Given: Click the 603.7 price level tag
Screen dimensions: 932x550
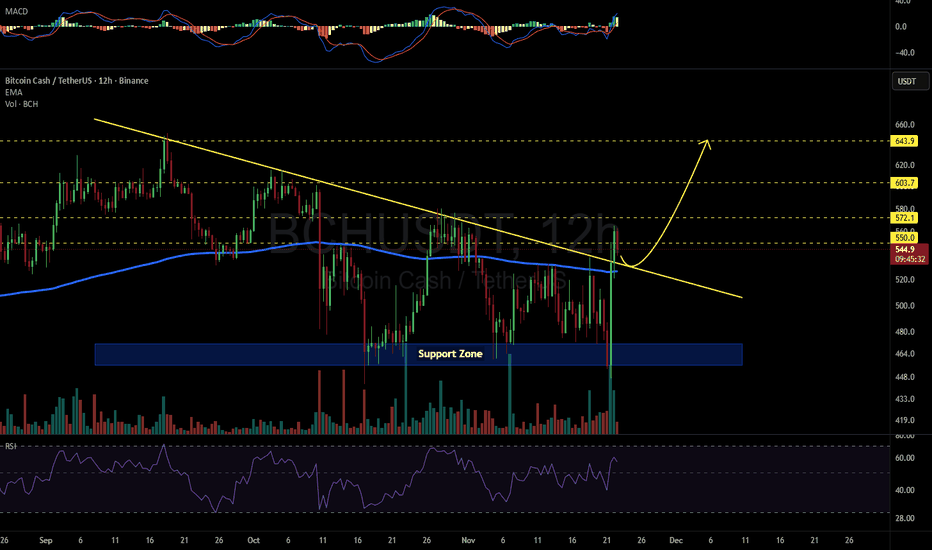Looking at the screenshot, I should (904, 183).
